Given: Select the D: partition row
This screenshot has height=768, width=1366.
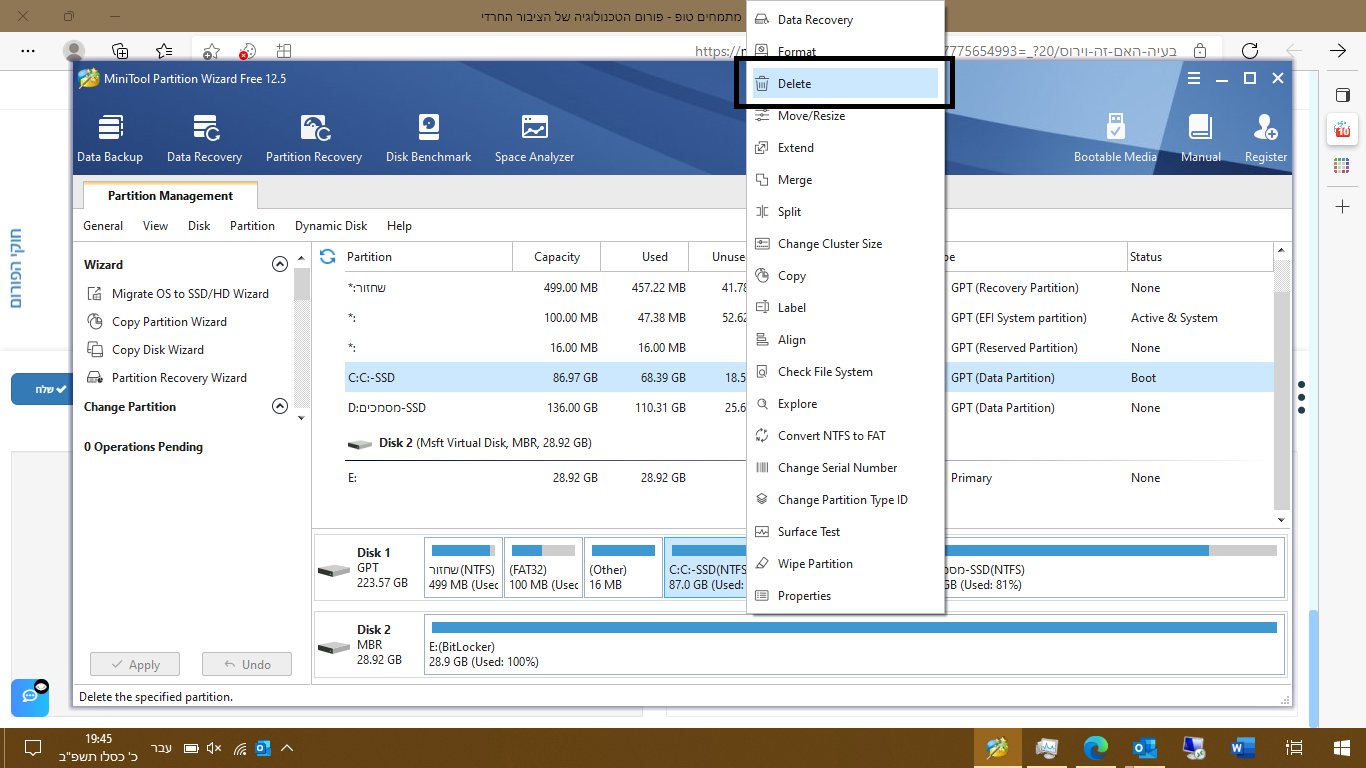Looking at the screenshot, I should coord(808,408).
